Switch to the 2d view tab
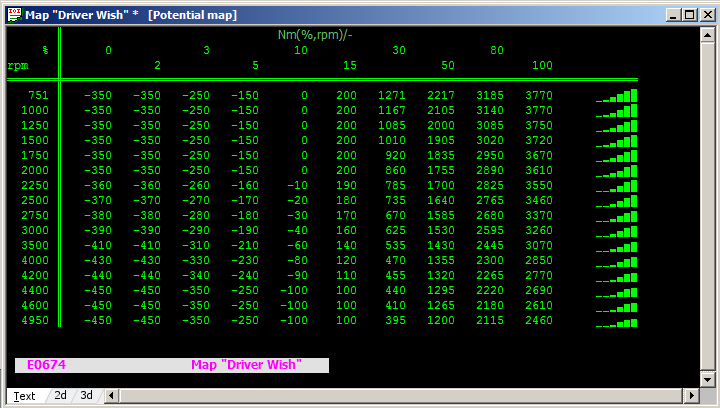720x408 pixels. click(60, 395)
